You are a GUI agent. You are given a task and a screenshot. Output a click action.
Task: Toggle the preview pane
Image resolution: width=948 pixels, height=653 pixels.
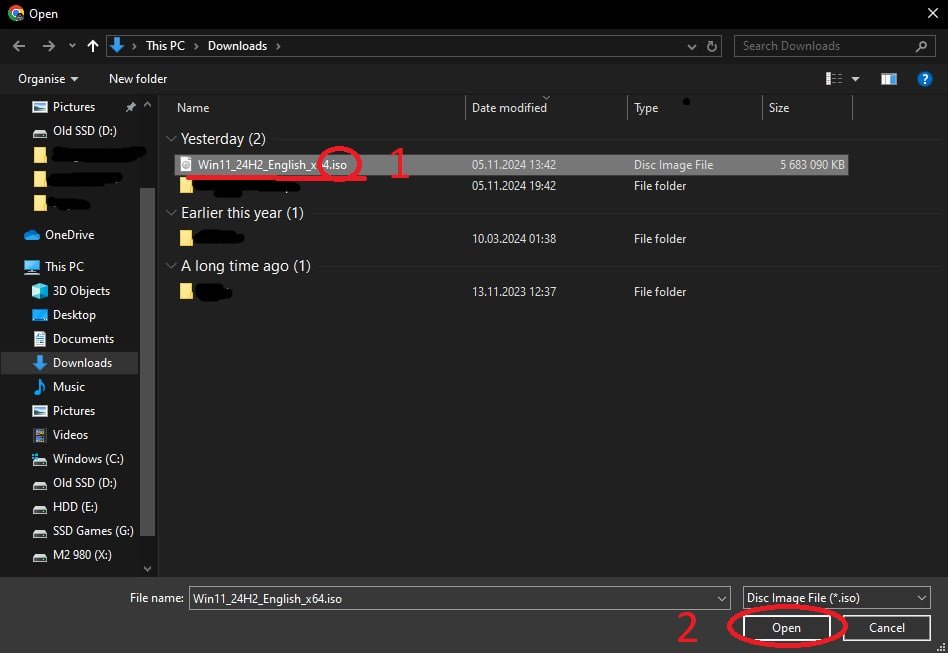point(888,79)
